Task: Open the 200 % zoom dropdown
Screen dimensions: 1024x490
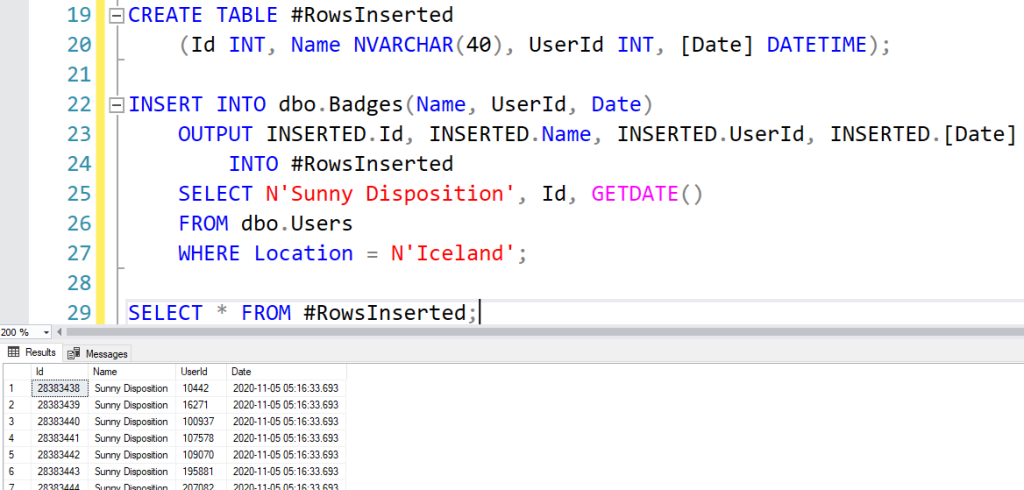Action: (44, 332)
